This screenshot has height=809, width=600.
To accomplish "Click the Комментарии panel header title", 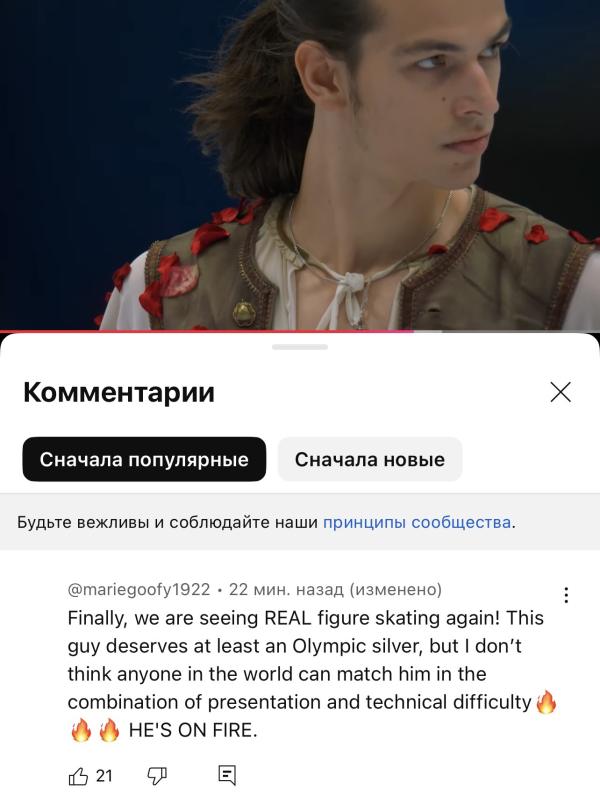I will click(119, 392).
